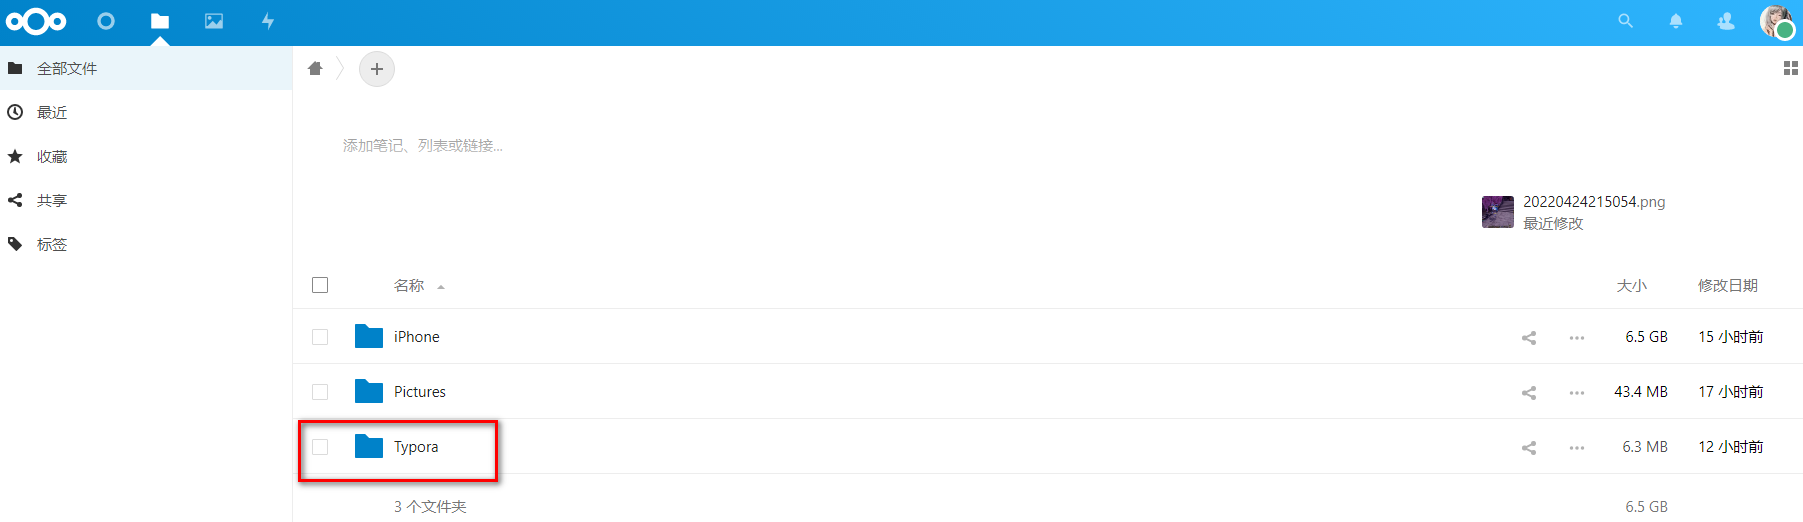Open more actions for Typora folder

[x=1577, y=448]
